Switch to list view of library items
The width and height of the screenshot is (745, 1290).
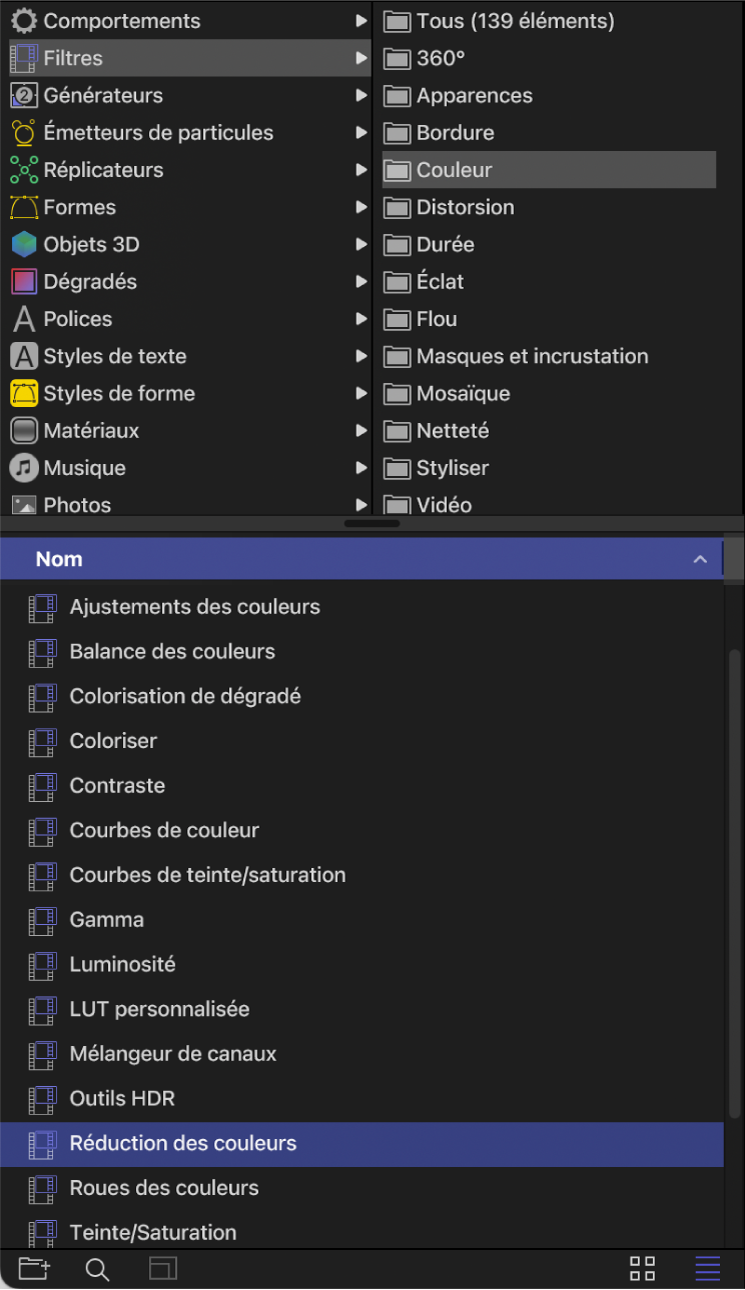point(707,1268)
